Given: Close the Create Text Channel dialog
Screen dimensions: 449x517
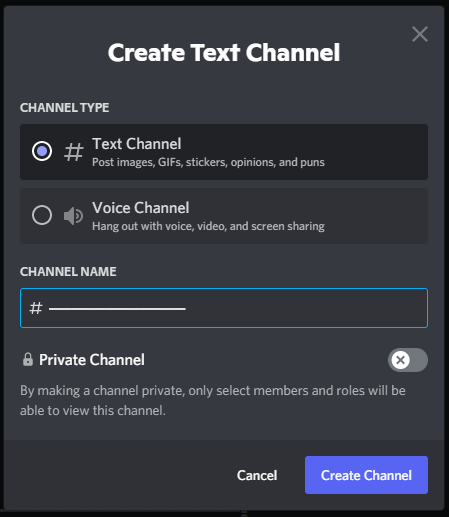Looking at the screenshot, I should click(x=420, y=34).
